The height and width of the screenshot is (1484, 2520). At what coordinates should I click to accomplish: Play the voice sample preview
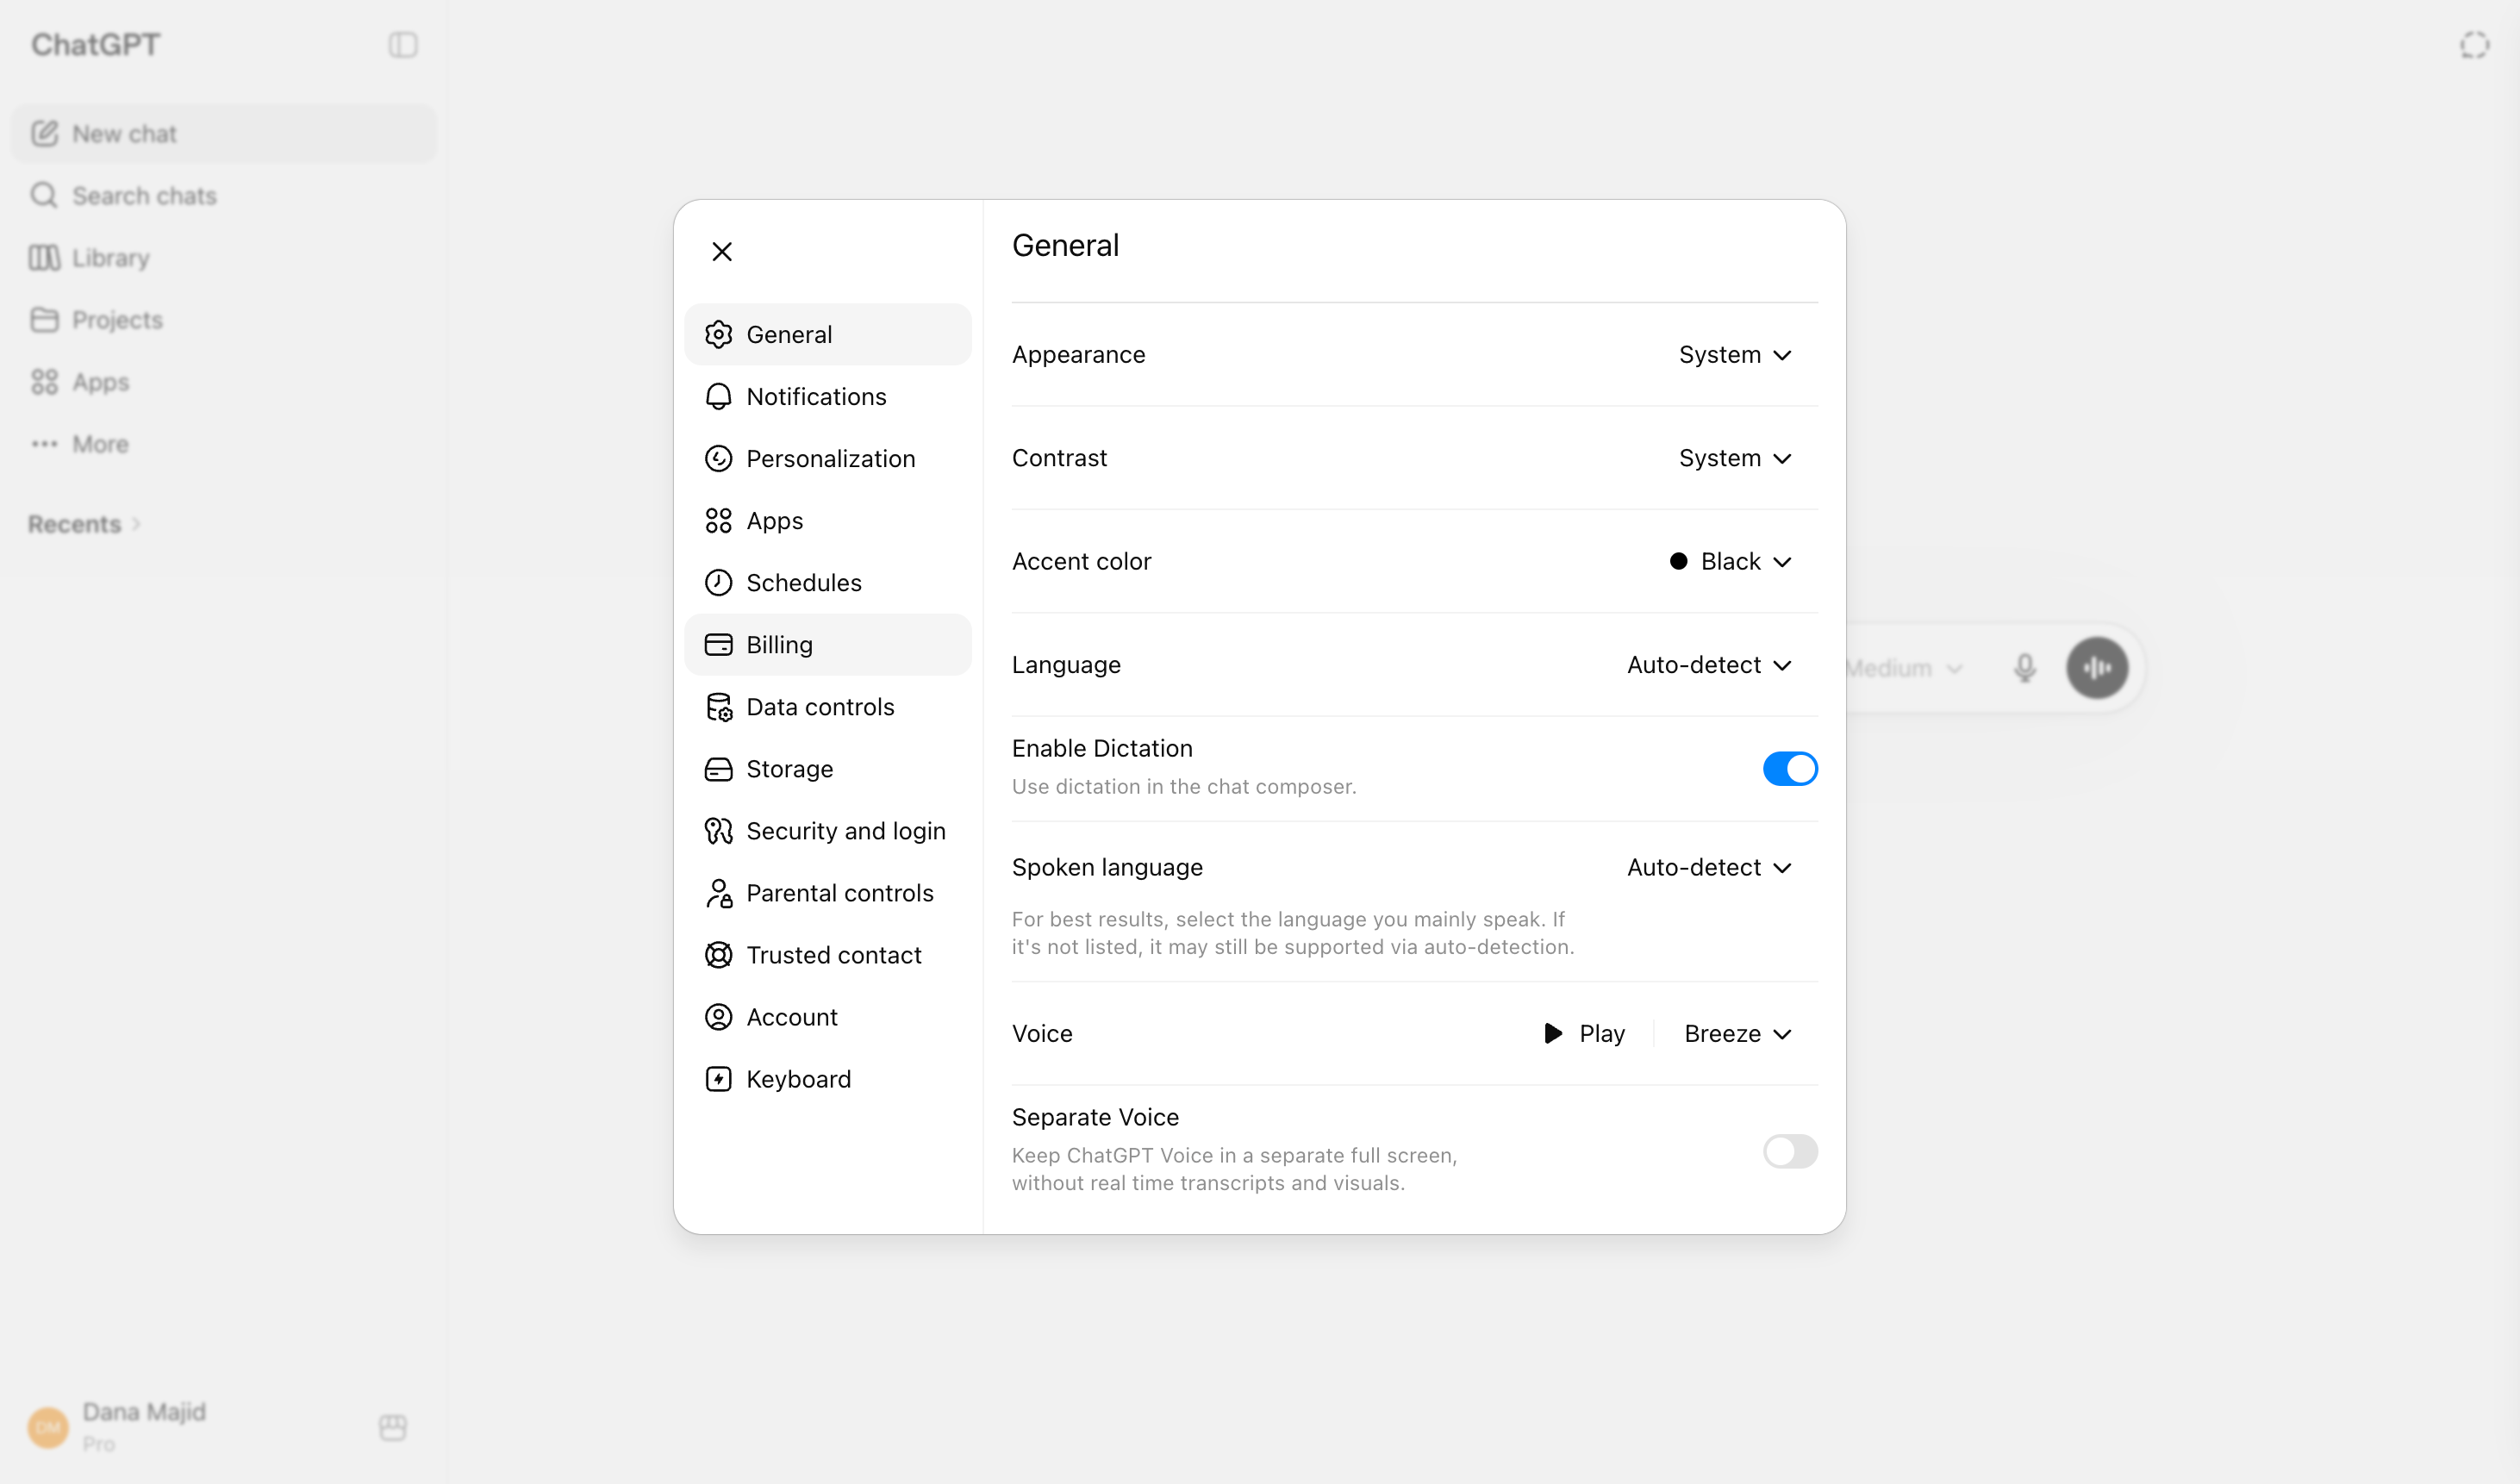tap(1585, 1033)
